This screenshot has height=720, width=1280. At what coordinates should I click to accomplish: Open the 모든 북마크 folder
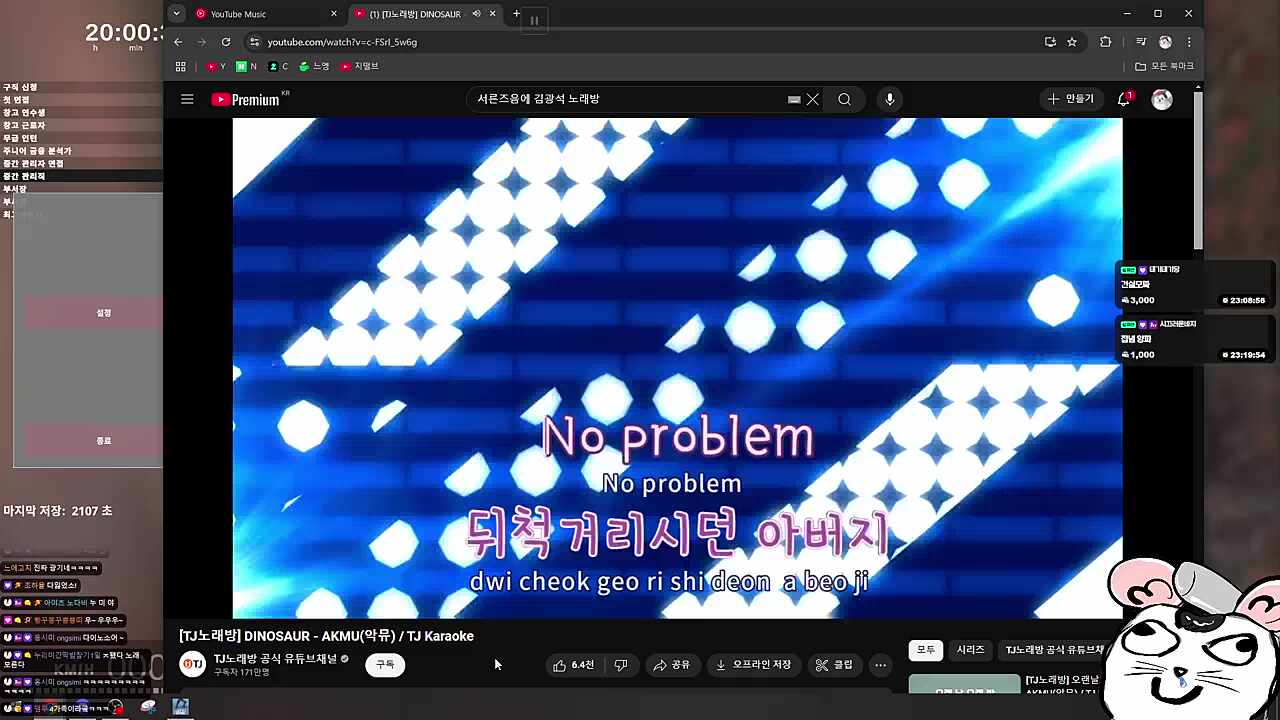(1165, 66)
